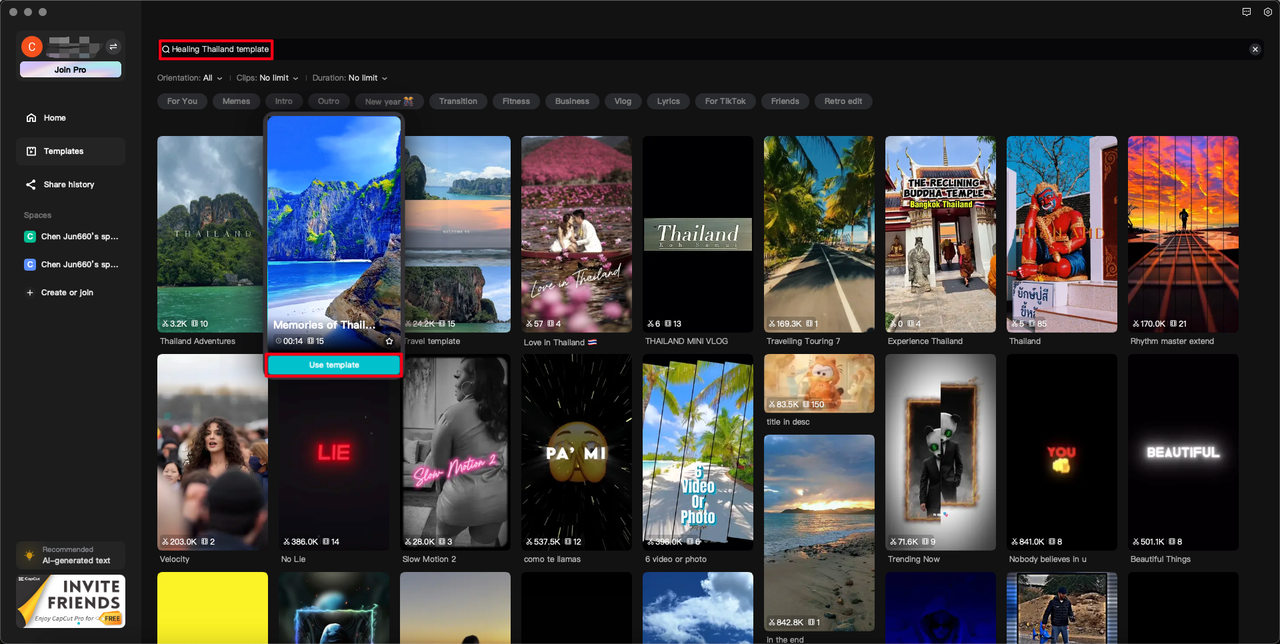Select the Friends category tab
This screenshot has width=1280, height=644.
785,101
